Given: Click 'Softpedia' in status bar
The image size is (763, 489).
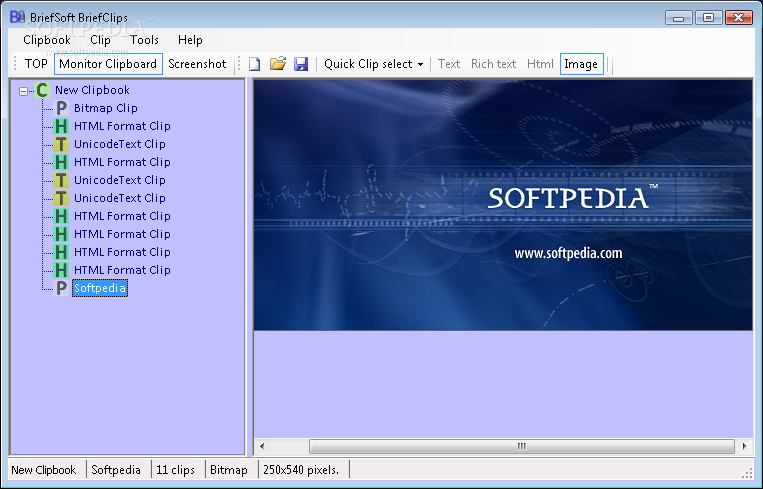Looking at the screenshot, I should (116, 470).
